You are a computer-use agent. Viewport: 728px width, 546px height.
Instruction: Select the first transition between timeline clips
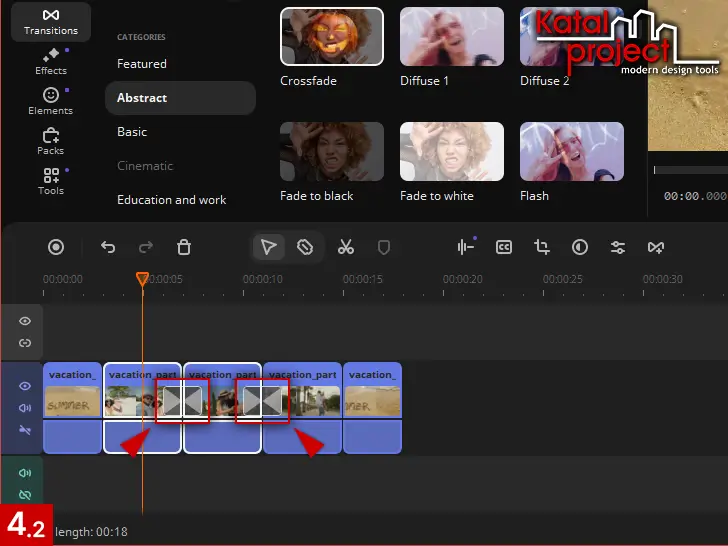[182, 401]
